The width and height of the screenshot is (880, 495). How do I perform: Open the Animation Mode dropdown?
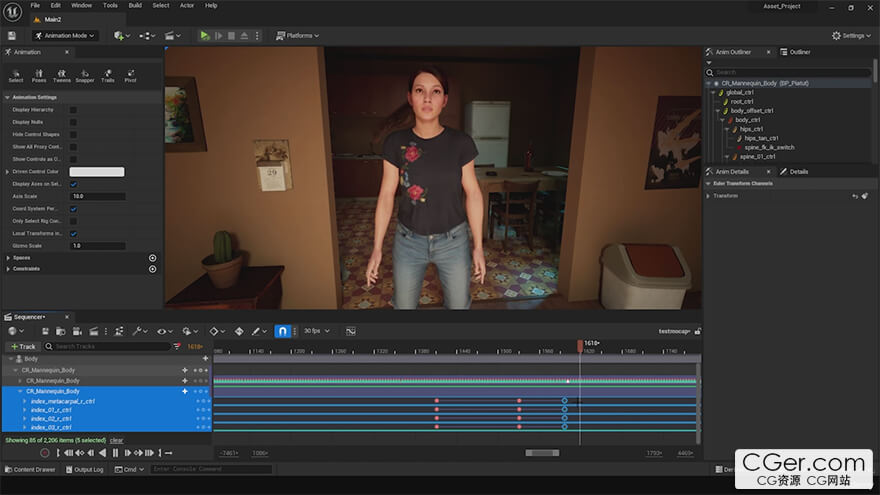tap(64, 35)
